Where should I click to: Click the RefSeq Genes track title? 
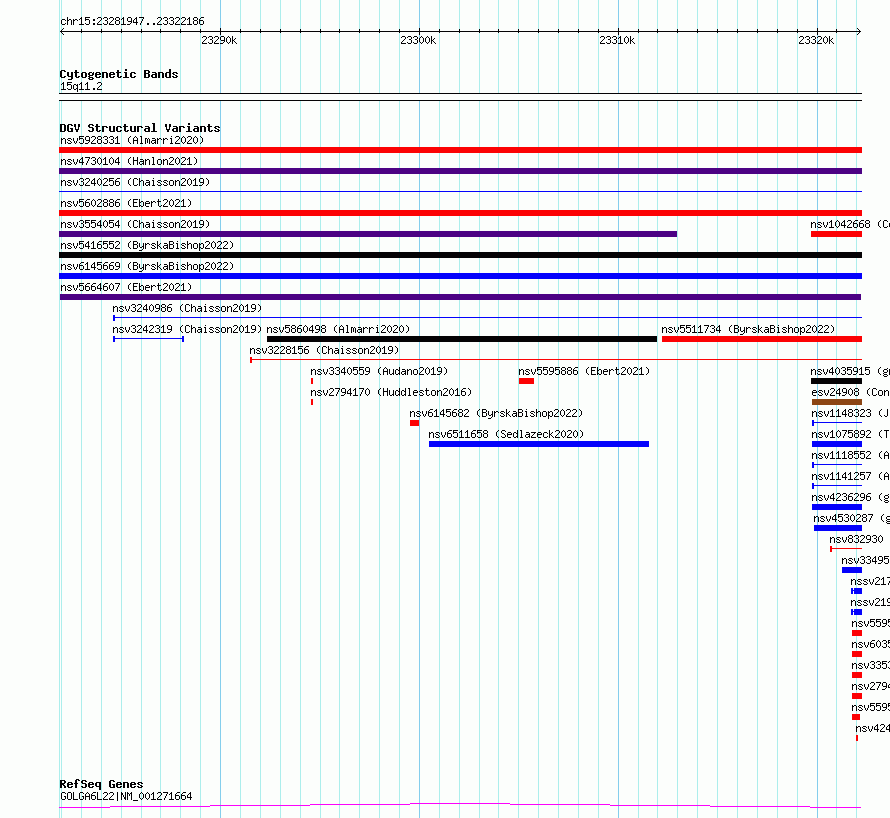pyautogui.click(x=101, y=784)
